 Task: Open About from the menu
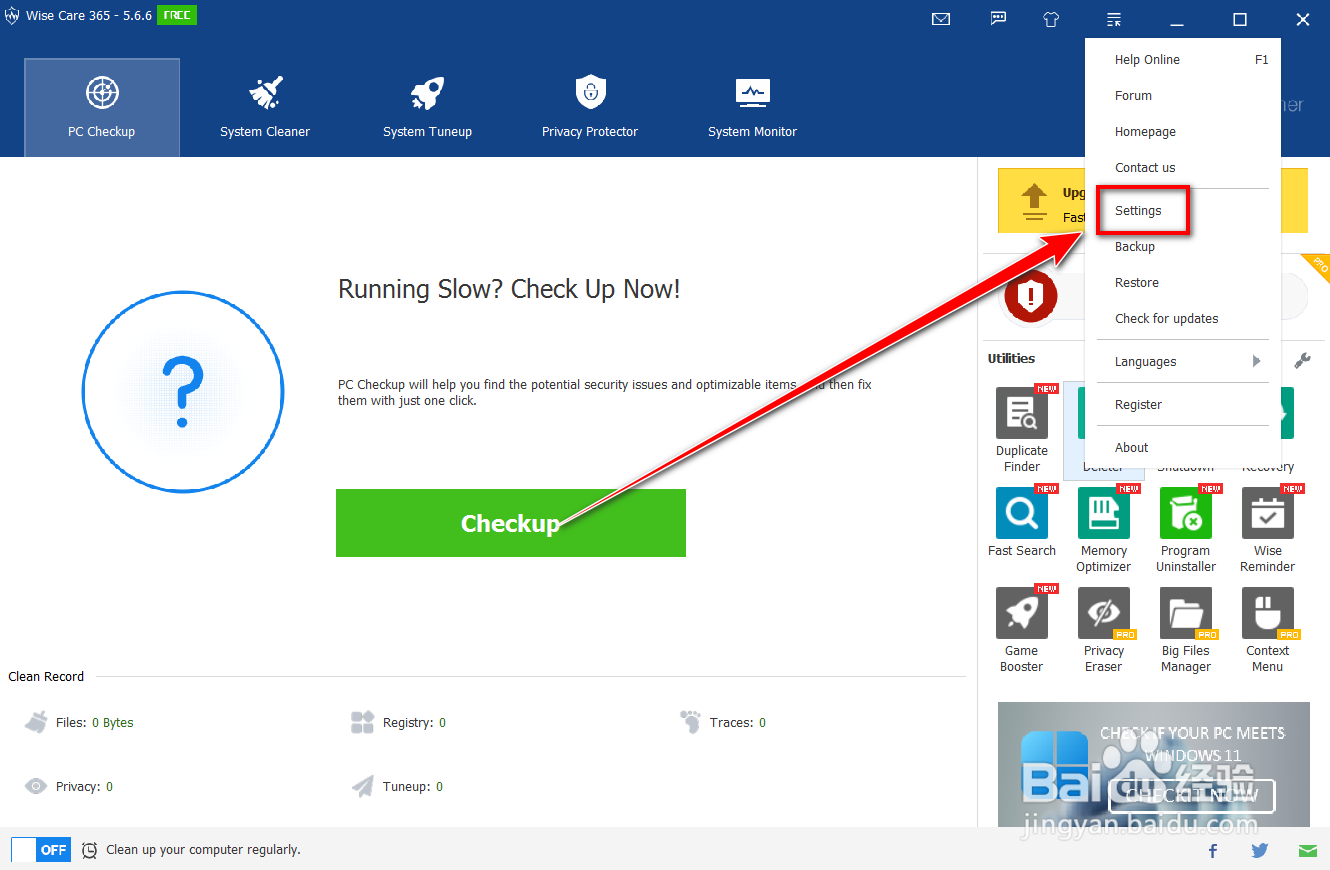pos(1182,448)
